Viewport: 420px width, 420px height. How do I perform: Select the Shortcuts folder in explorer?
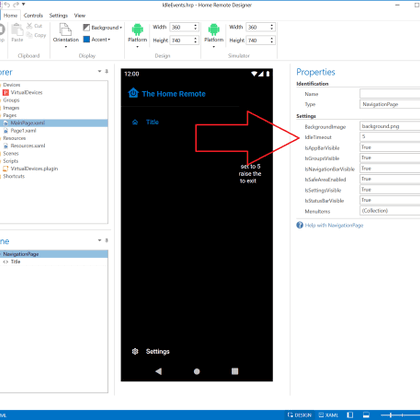(x=14, y=176)
